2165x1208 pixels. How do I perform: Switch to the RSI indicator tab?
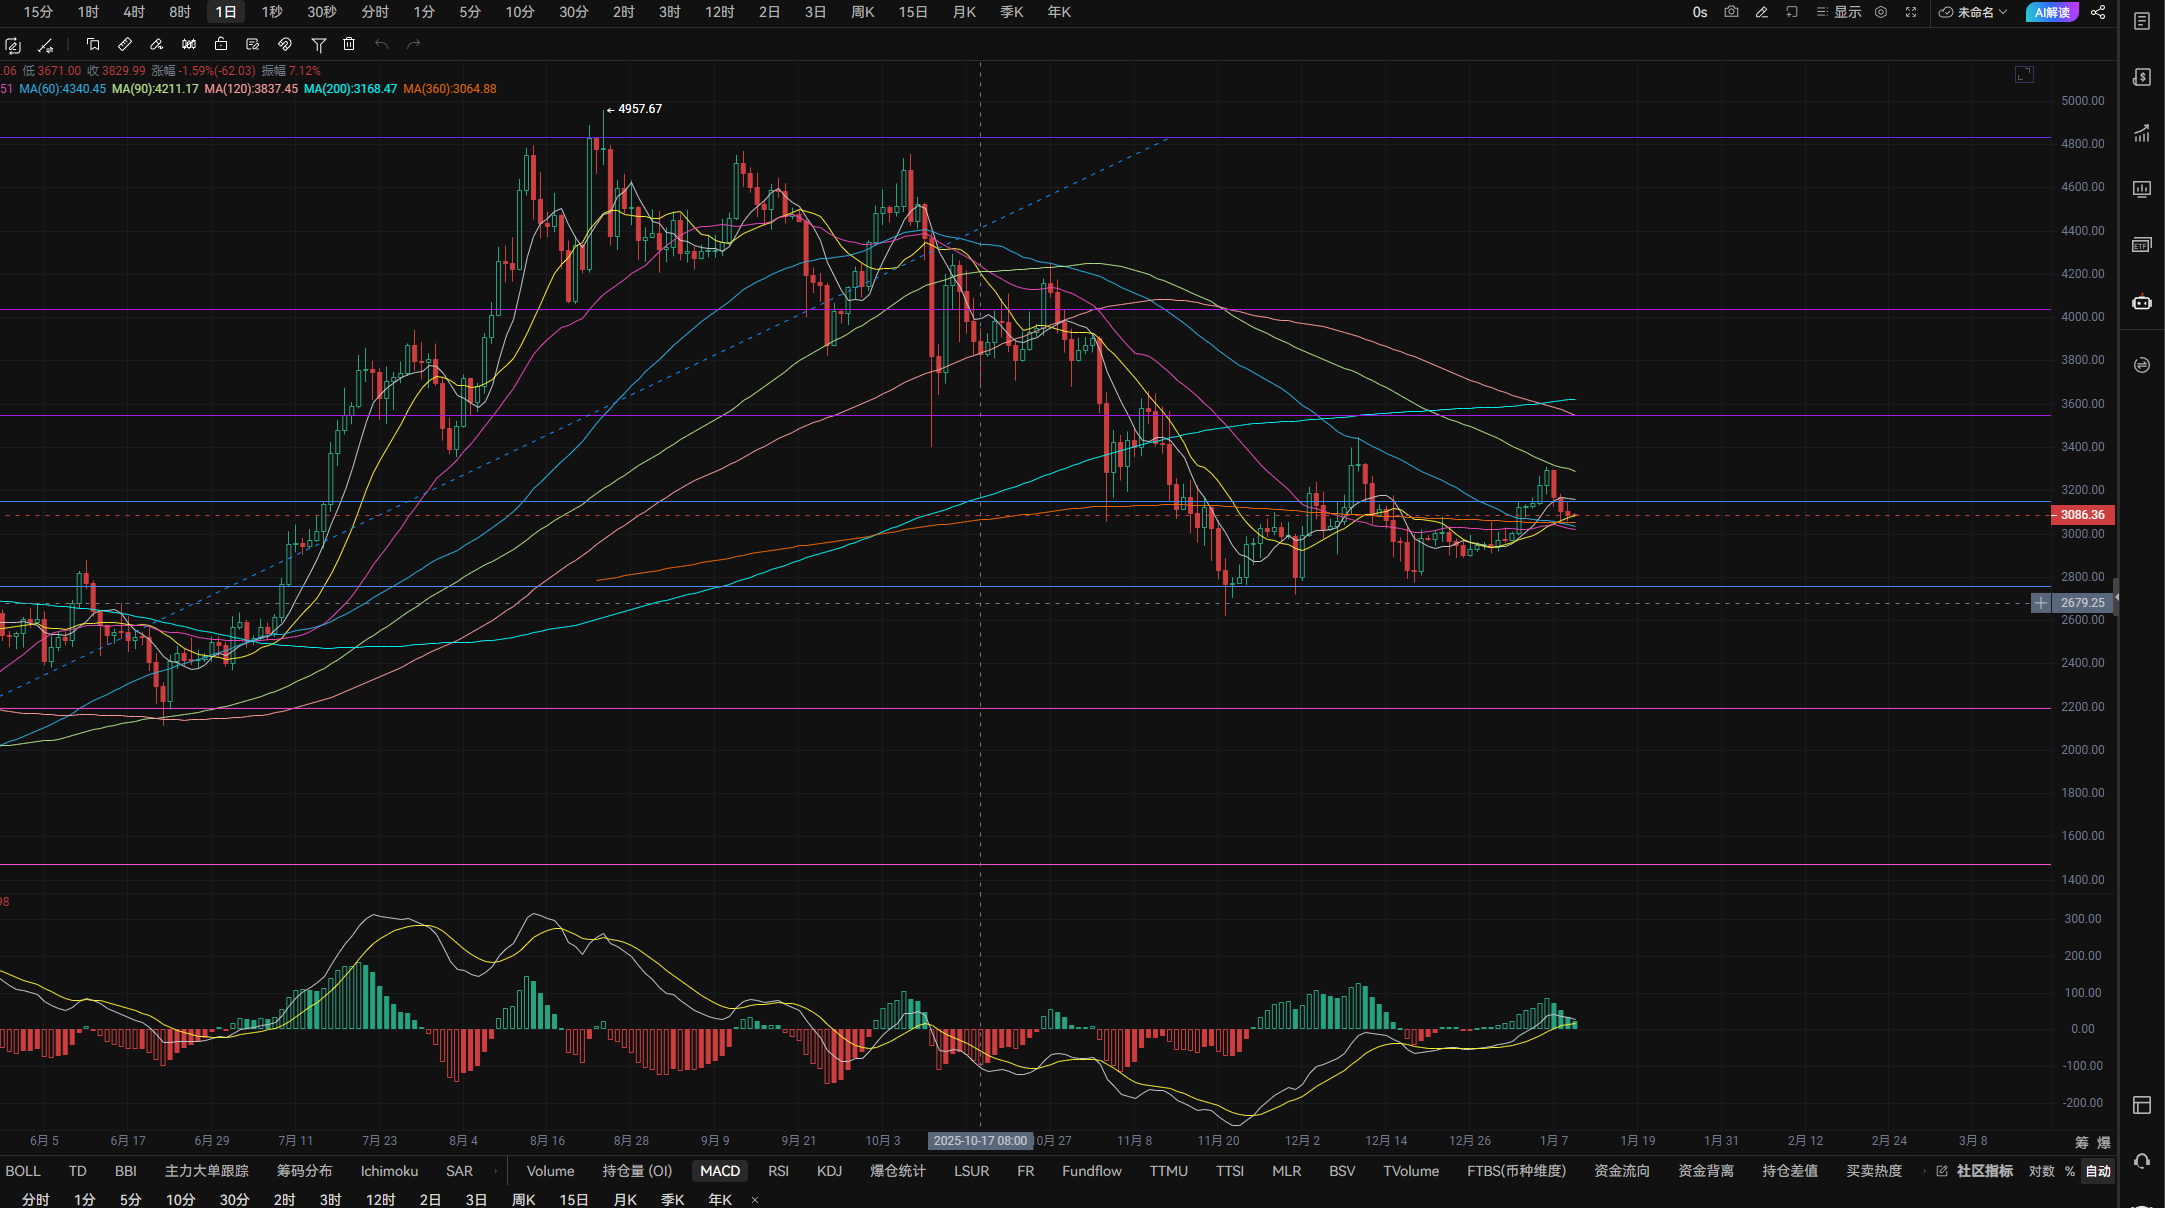coord(778,1171)
